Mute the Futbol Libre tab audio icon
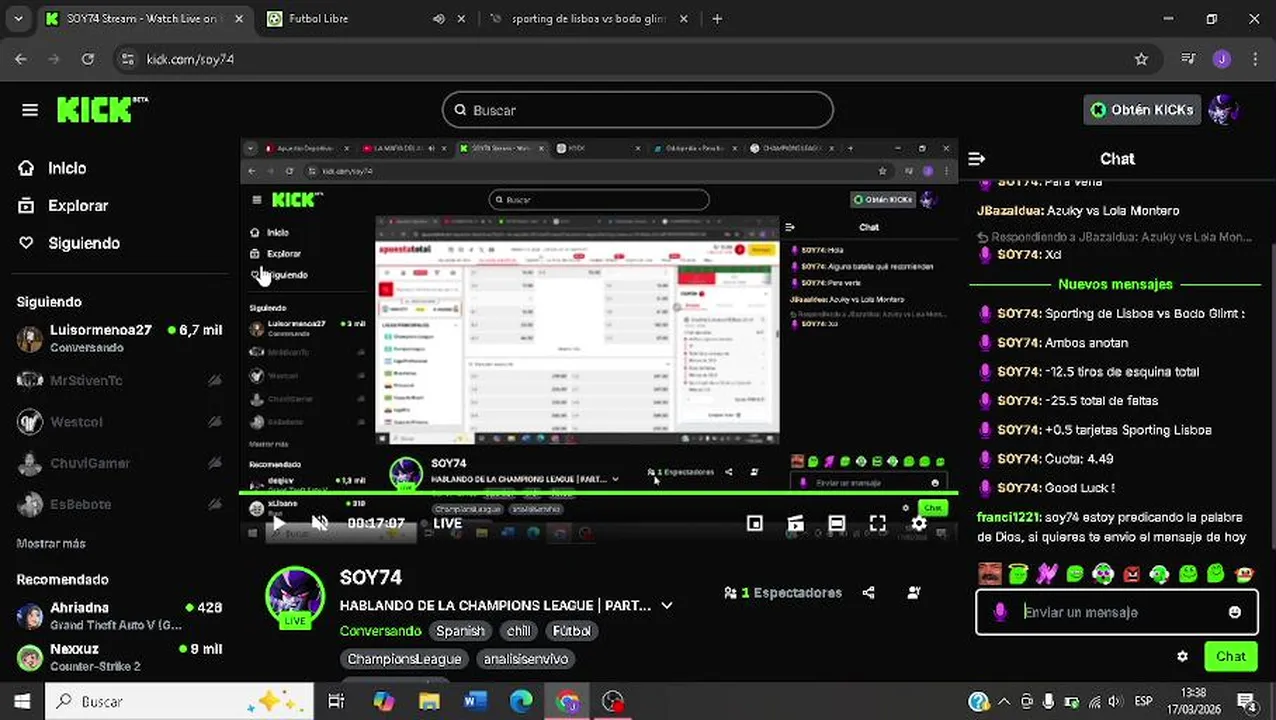The height and width of the screenshot is (720, 1276). 439,18
